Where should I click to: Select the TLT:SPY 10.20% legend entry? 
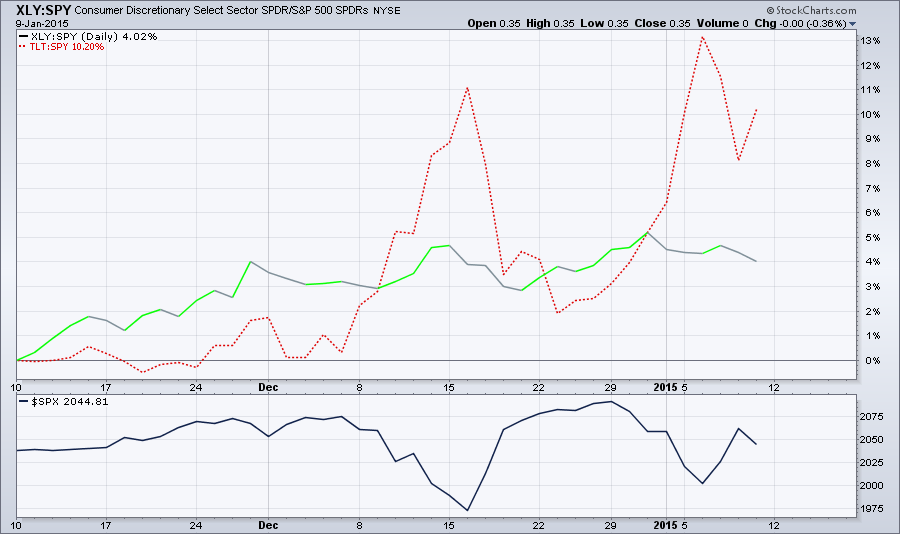[67, 47]
